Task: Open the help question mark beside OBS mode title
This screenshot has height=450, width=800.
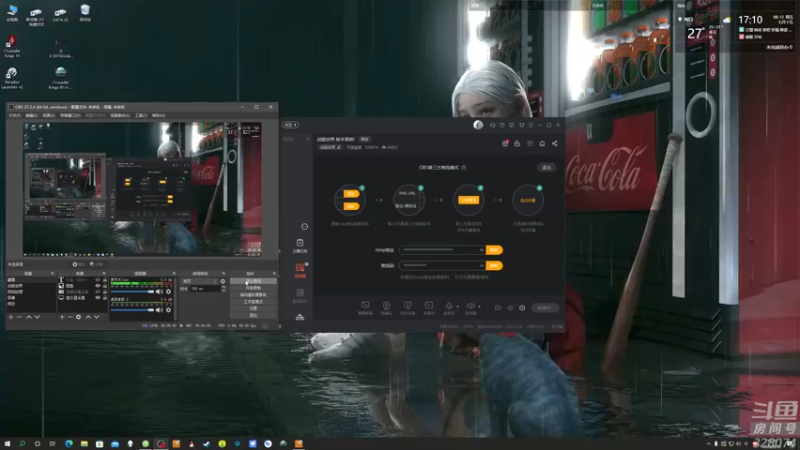Action: [x=464, y=167]
